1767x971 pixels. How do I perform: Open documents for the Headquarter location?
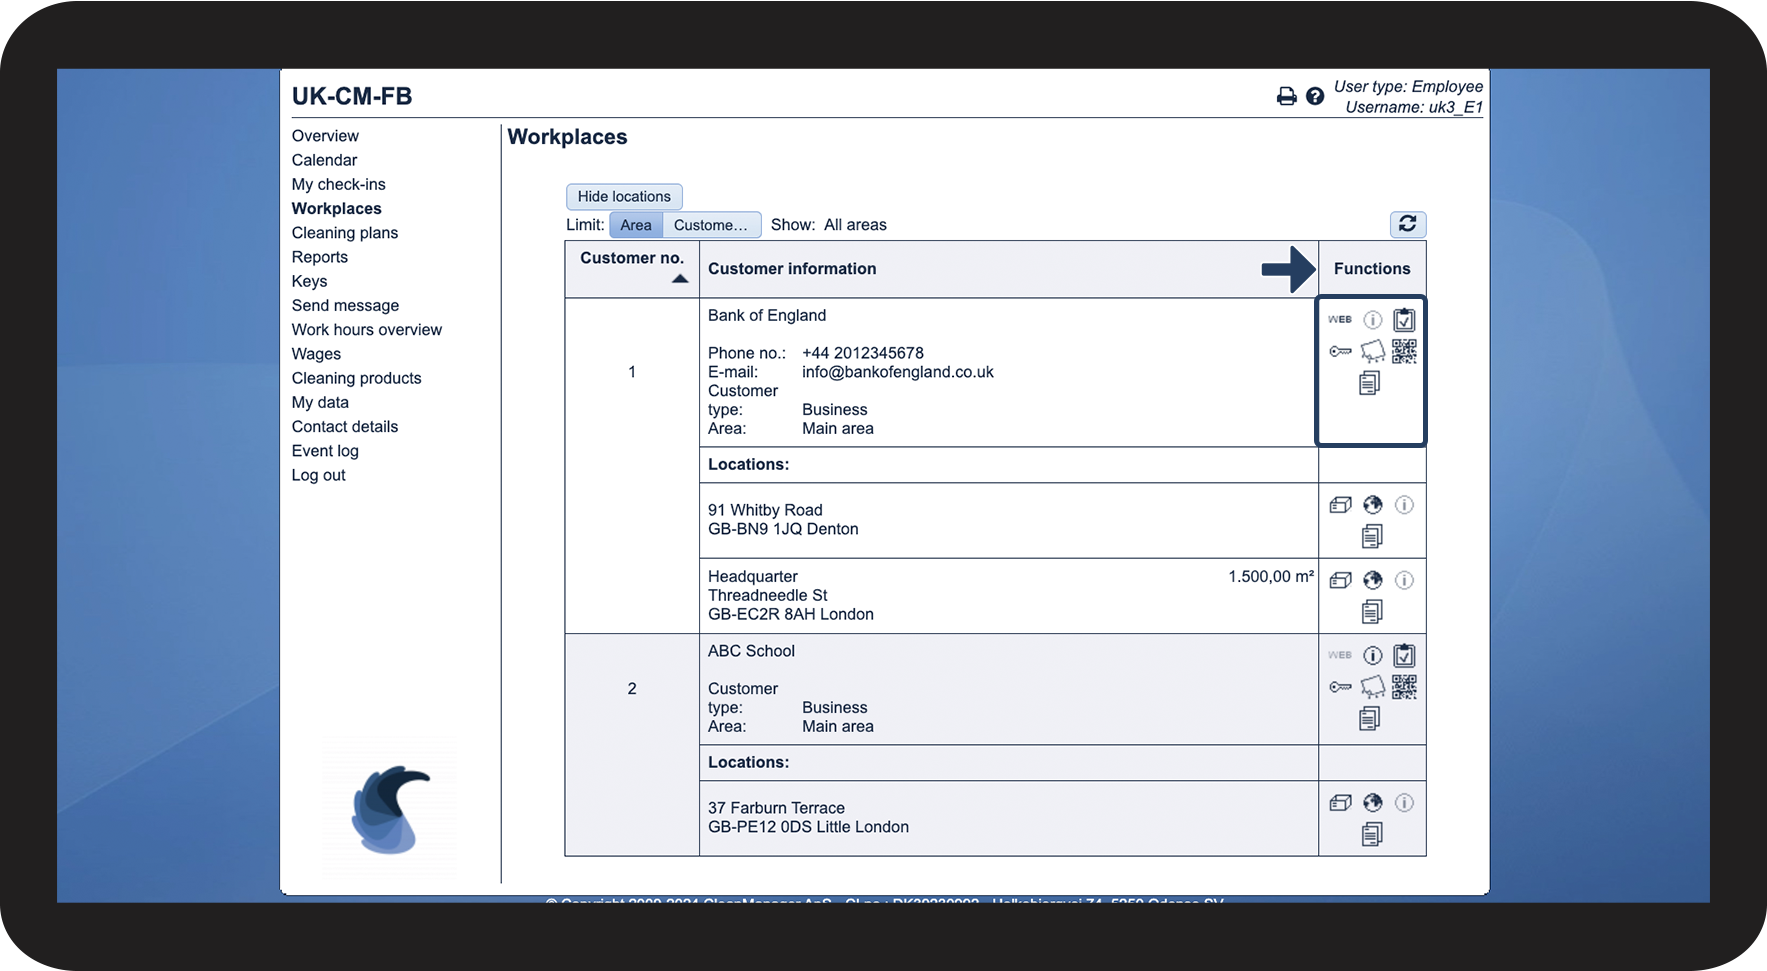point(1372,612)
